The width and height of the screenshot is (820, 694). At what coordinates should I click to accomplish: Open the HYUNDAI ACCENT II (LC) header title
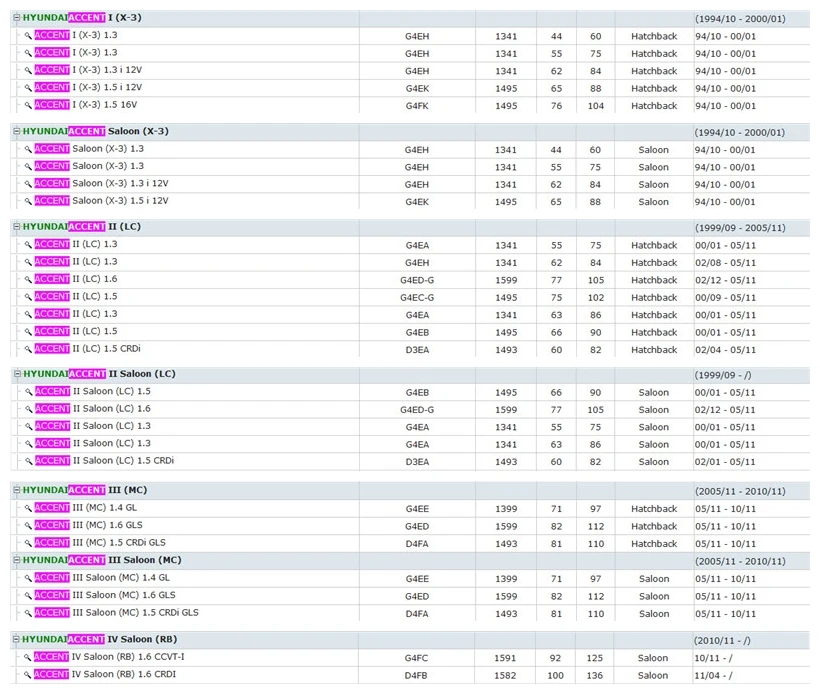point(82,227)
